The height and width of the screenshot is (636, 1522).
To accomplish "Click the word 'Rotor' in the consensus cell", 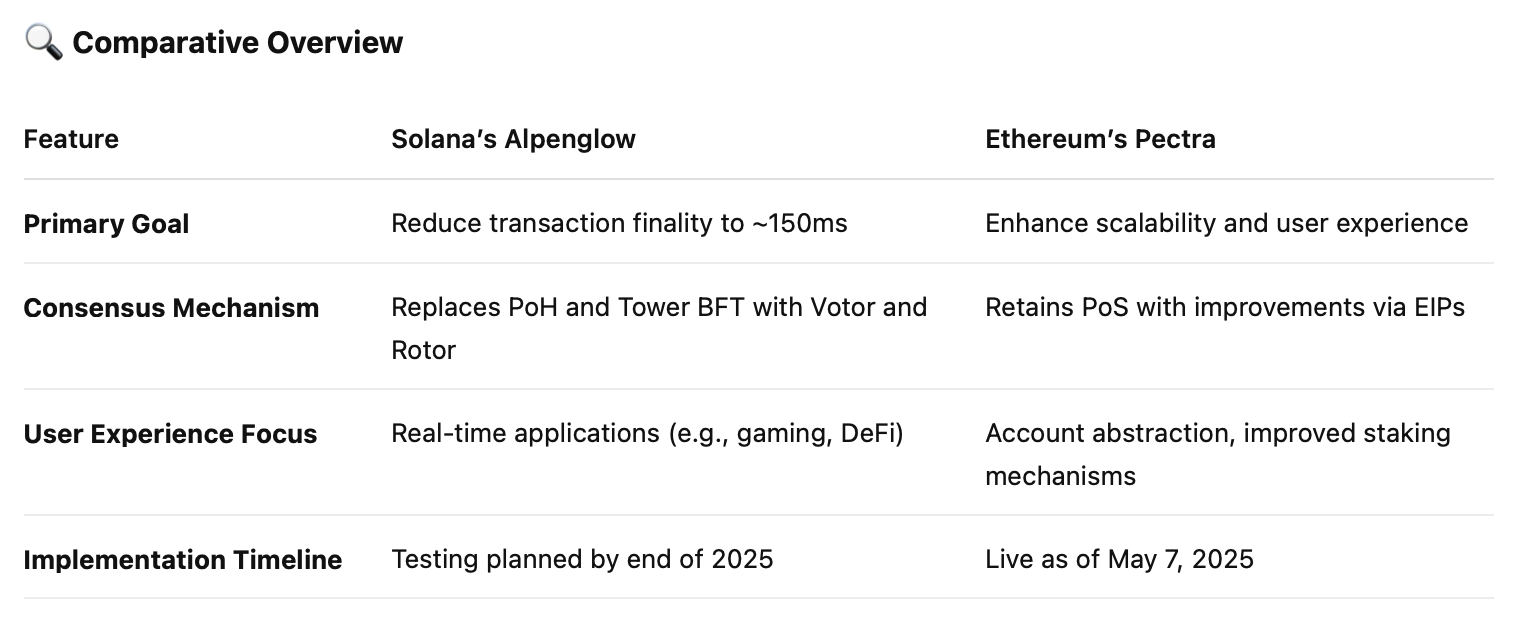I will [423, 350].
